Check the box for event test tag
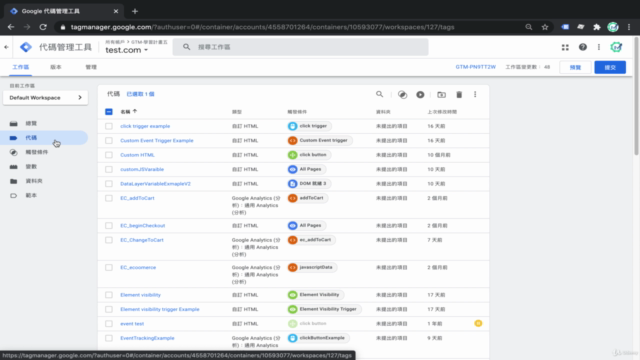Screen dimensions: 640x360 (x=109, y=324)
